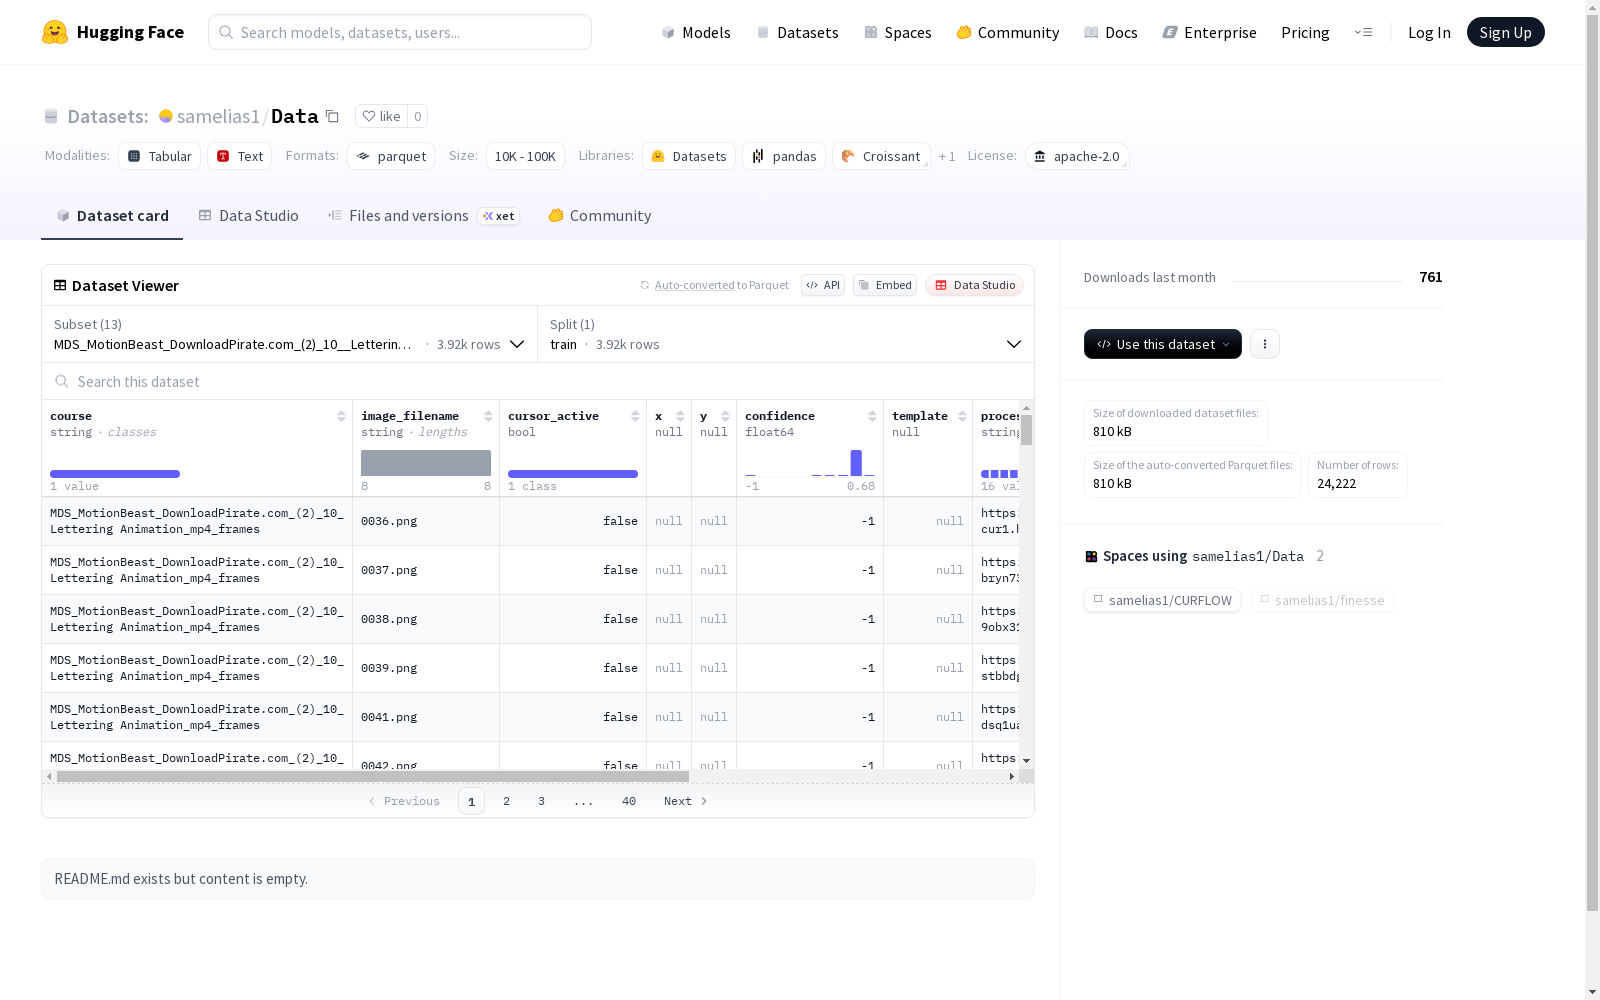
Task: Go to Datasets in top navigation
Action: click(798, 32)
